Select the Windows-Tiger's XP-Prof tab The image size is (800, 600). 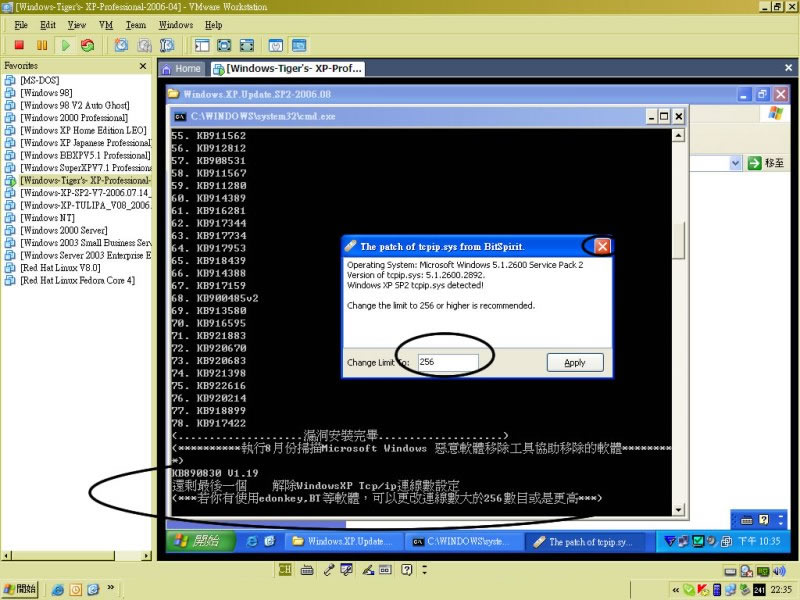288,68
